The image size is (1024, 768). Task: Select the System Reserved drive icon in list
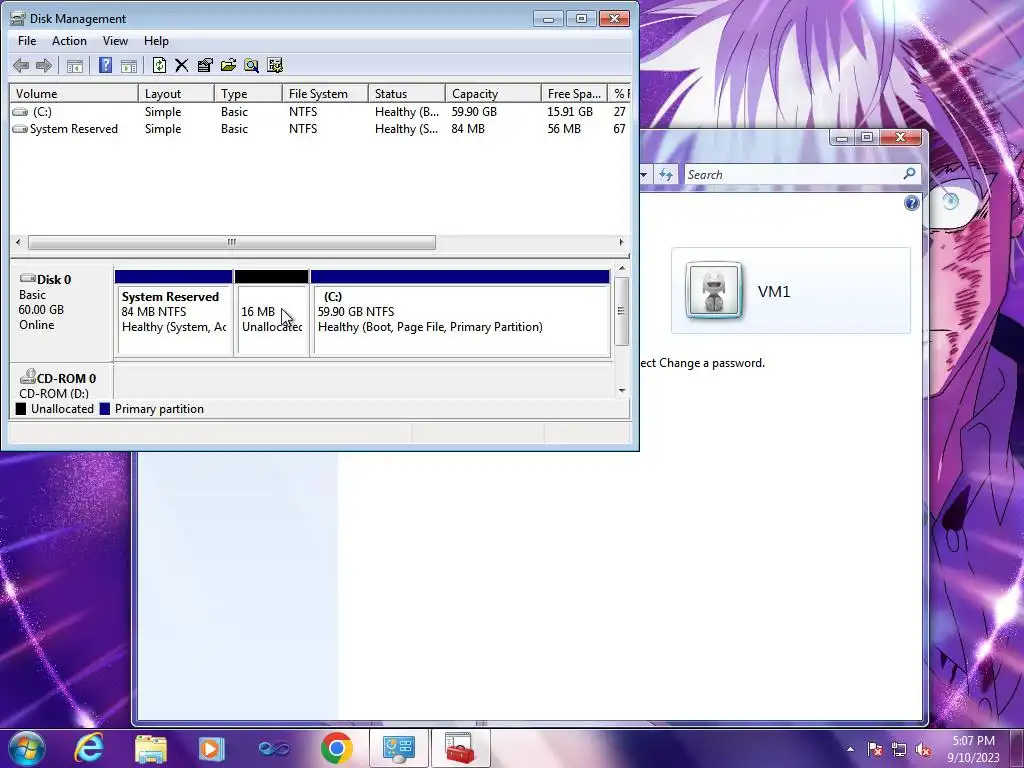[x=20, y=129]
